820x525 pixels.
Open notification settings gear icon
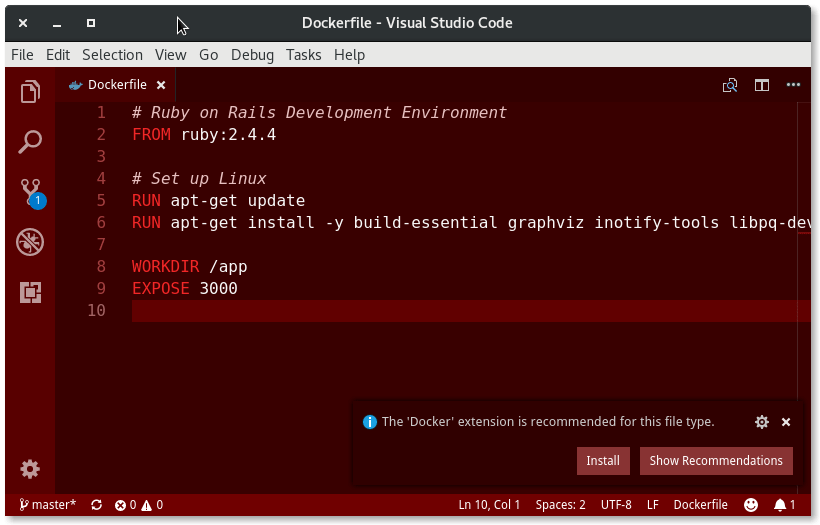click(762, 422)
